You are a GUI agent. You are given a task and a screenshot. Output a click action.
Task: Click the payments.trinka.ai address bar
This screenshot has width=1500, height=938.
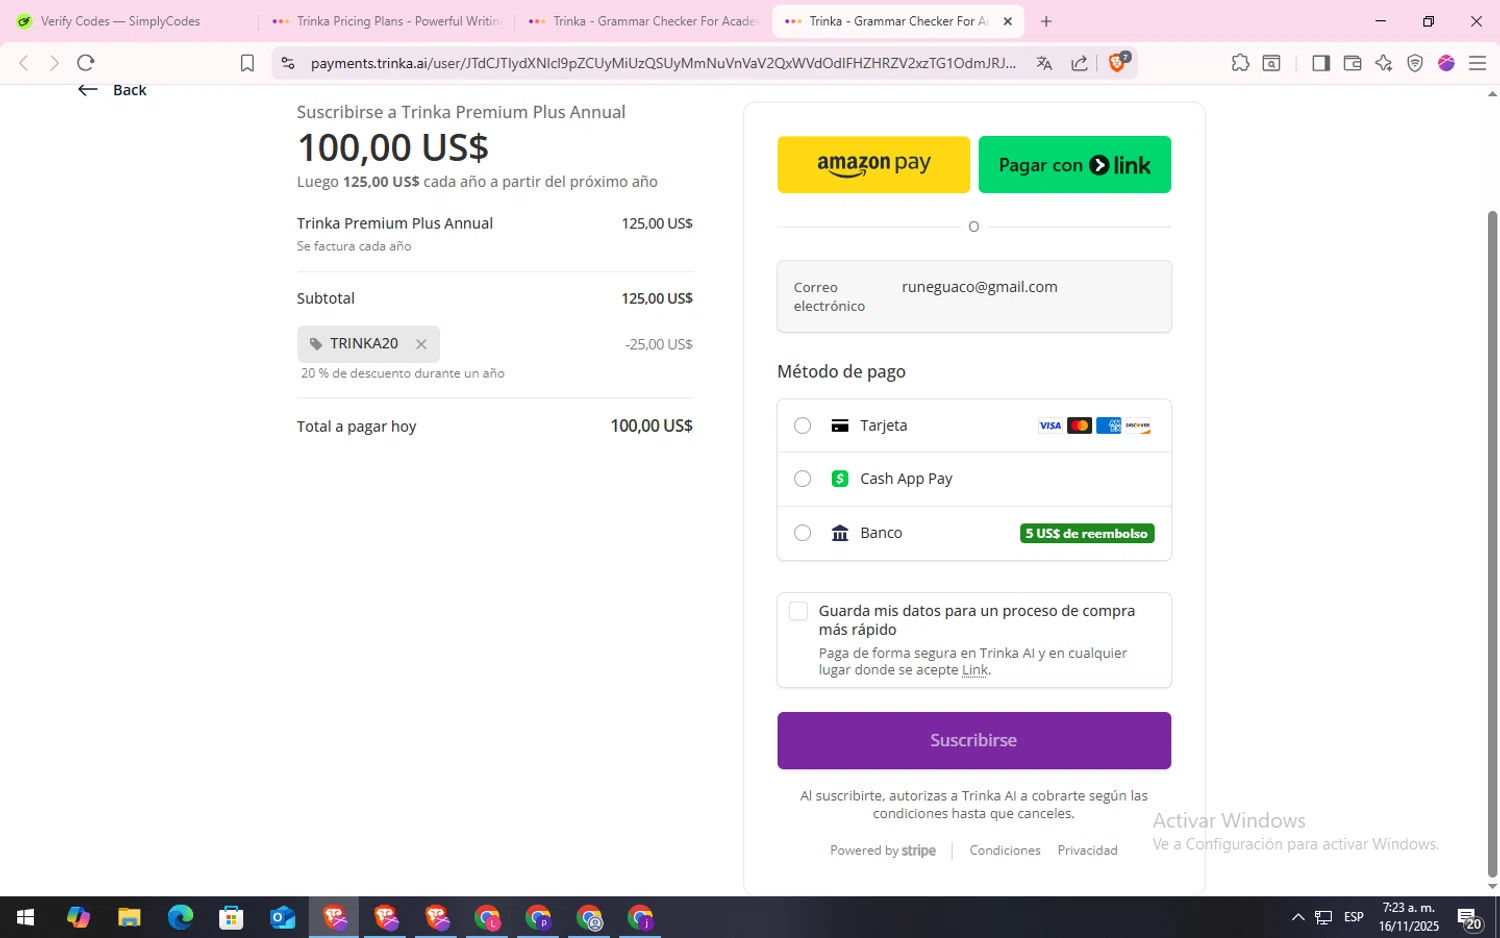click(x=663, y=63)
